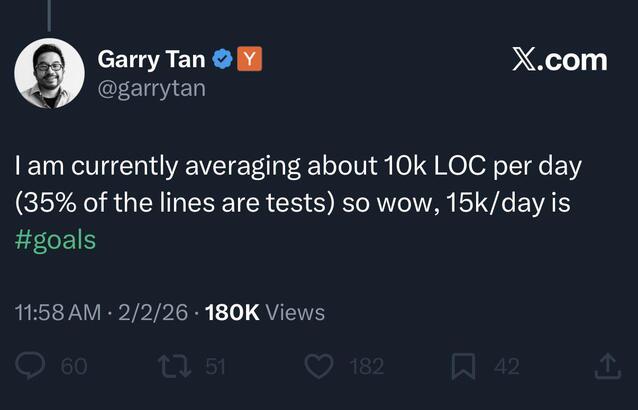This screenshot has width=638, height=410.
Task: Open Garry Tan's profile photo
Action: [x=49, y=73]
